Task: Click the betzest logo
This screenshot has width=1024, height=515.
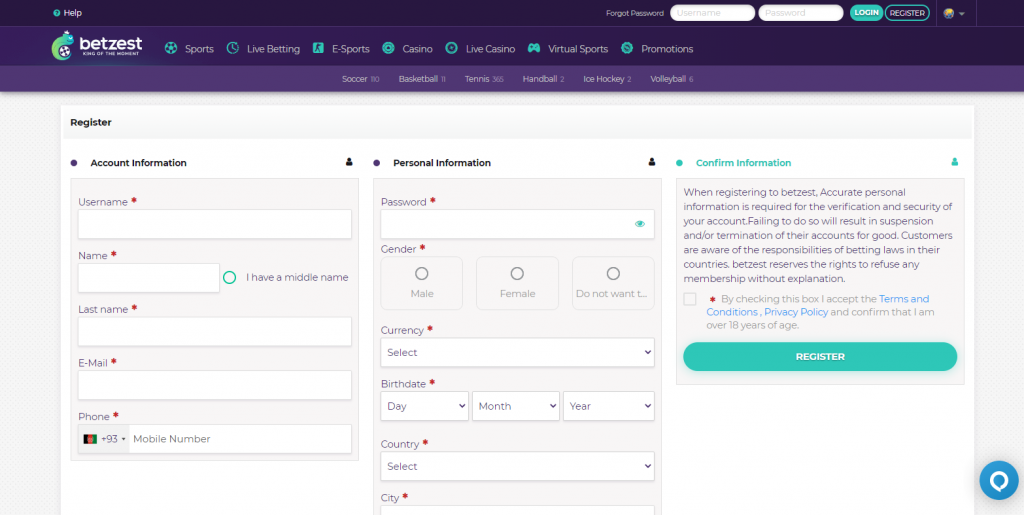Action: (97, 46)
